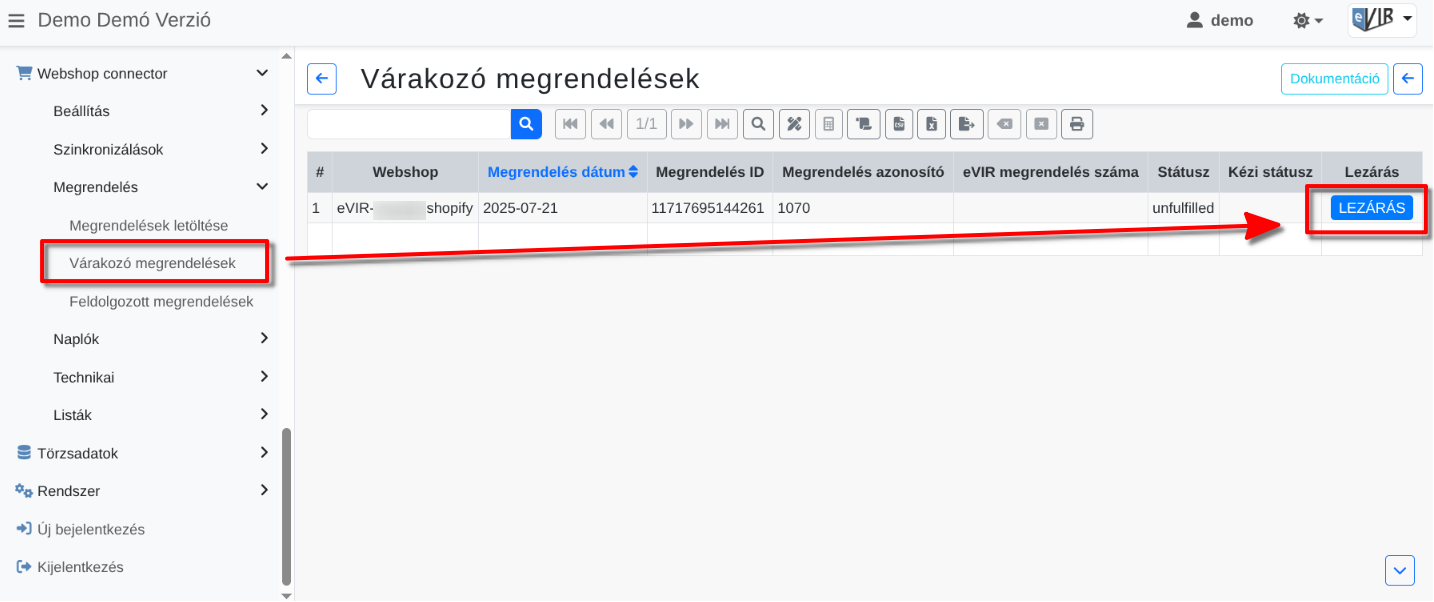Click the blue search button

pos(526,124)
